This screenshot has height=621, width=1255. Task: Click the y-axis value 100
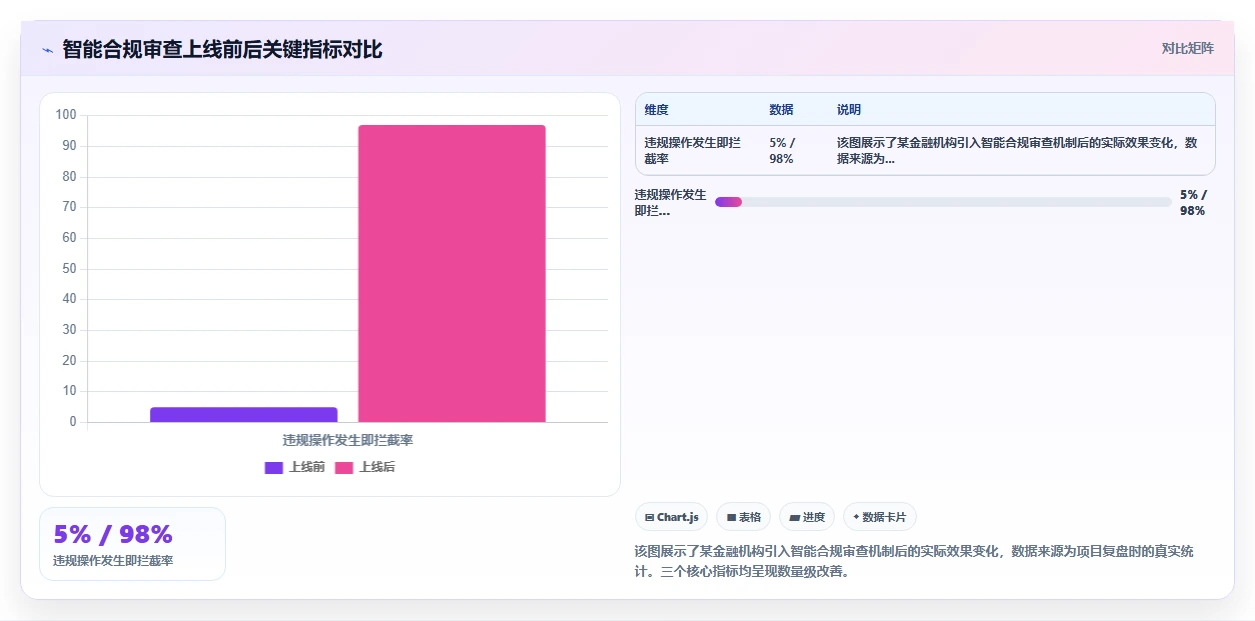click(x=66, y=115)
